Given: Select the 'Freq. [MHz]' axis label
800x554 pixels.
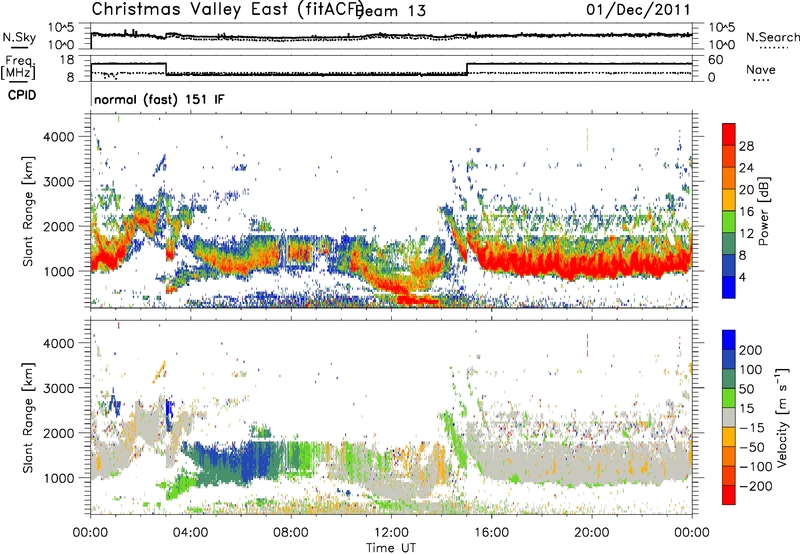Looking at the screenshot, I should click(18, 67).
